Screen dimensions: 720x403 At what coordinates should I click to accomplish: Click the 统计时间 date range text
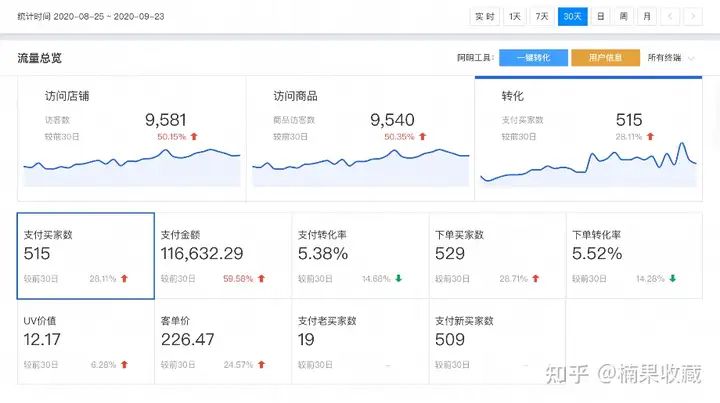pos(91,17)
